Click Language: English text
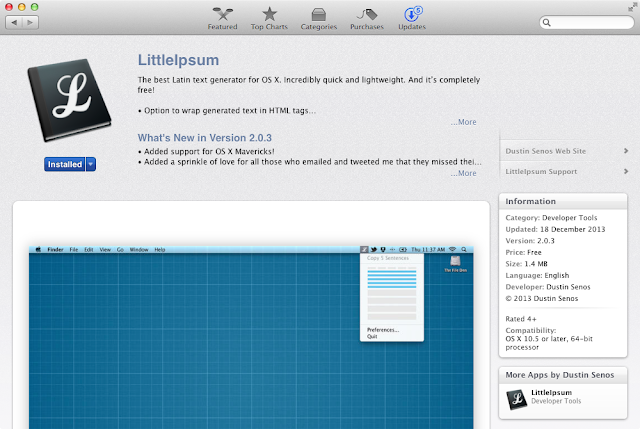 point(537,276)
